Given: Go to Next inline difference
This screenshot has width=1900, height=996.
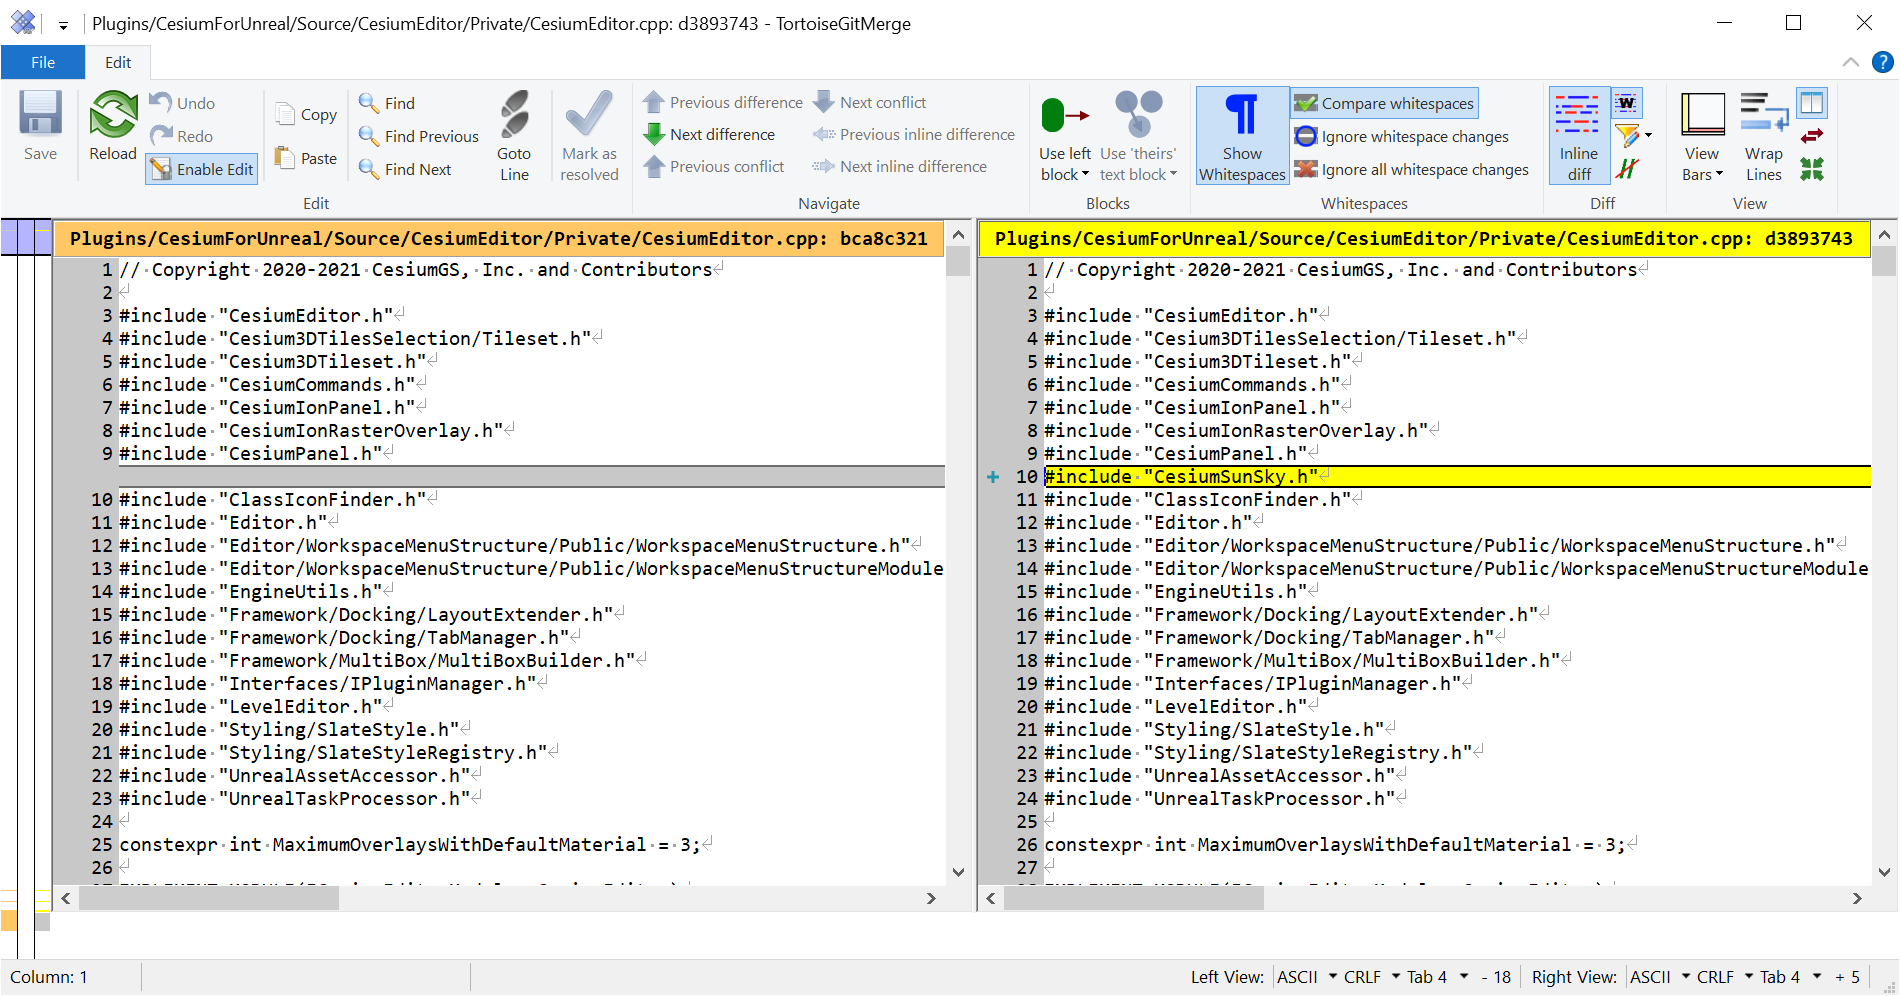Looking at the screenshot, I should pyautogui.click(x=899, y=166).
